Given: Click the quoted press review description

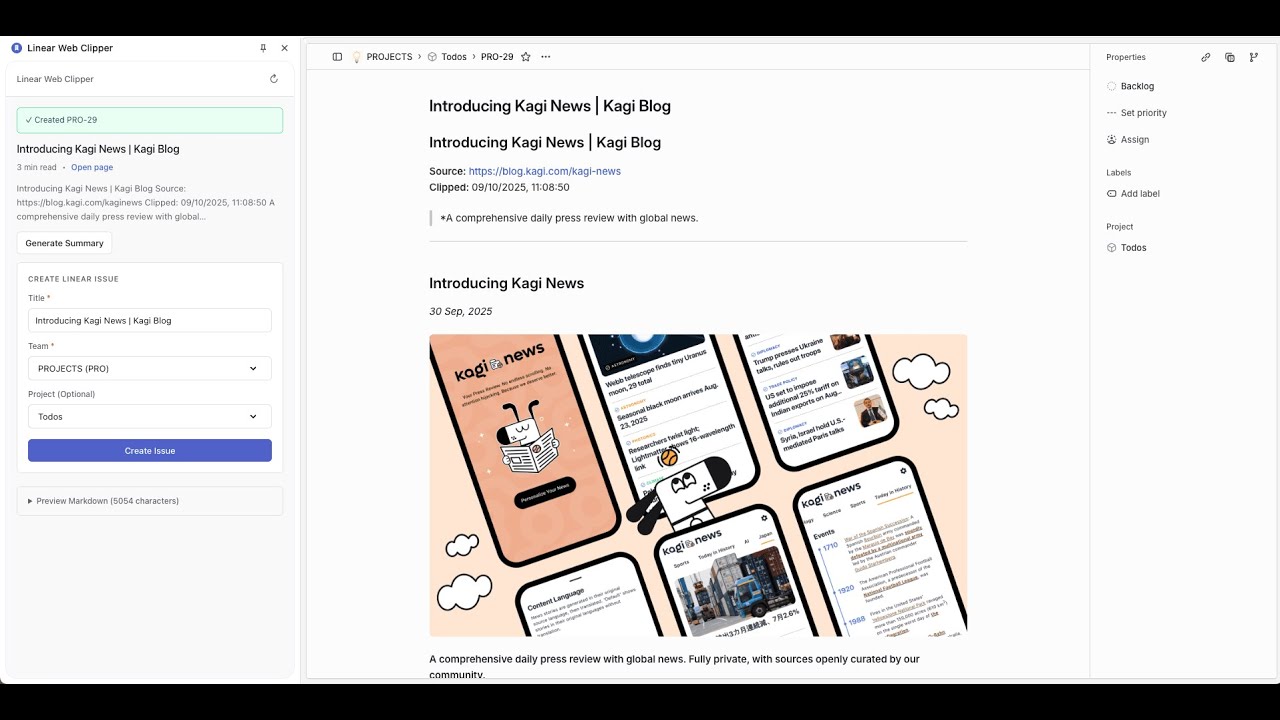Looking at the screenshot, I should tap(569, 218).
